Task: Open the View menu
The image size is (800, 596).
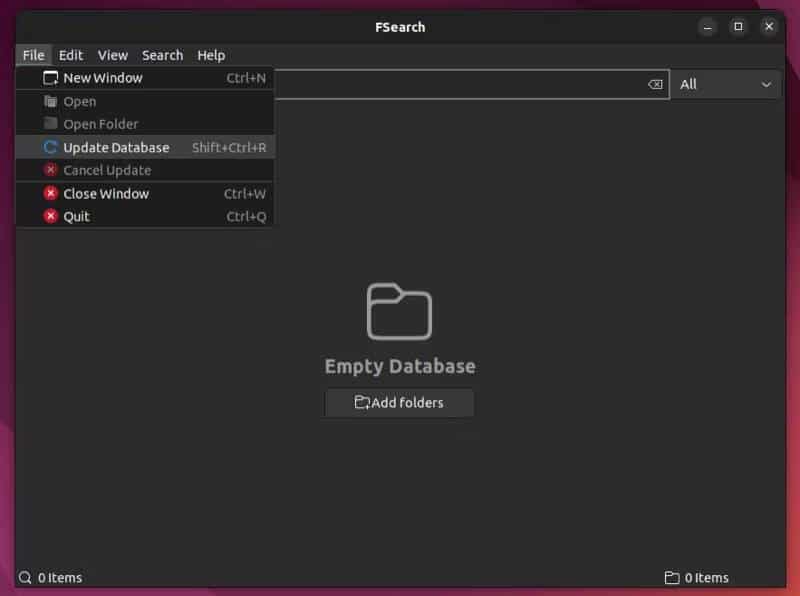Action: tap(112, 55)
